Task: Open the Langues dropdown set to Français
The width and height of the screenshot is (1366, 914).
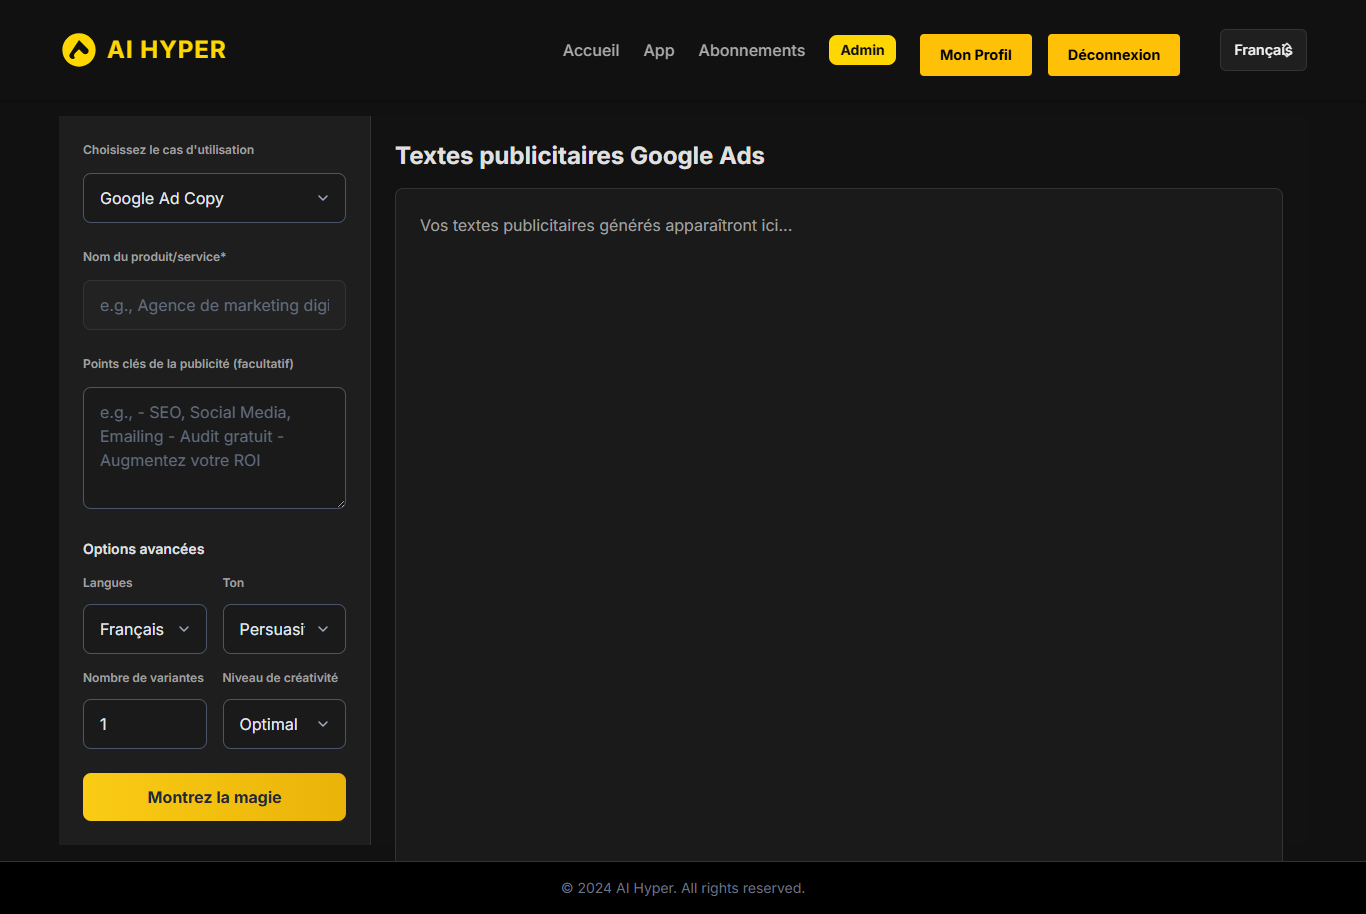Action: click(144, 629)
